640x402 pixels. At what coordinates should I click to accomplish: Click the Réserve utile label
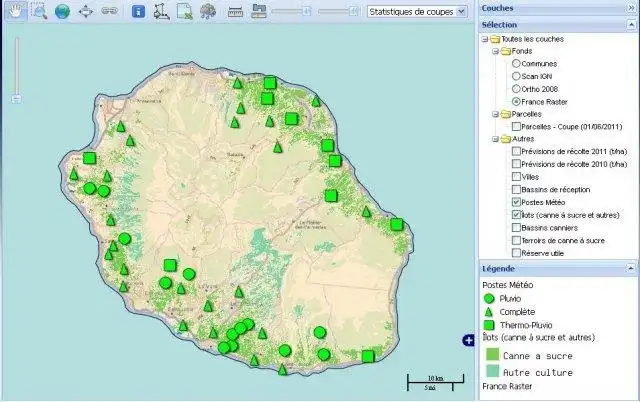(x=542, y=253)
